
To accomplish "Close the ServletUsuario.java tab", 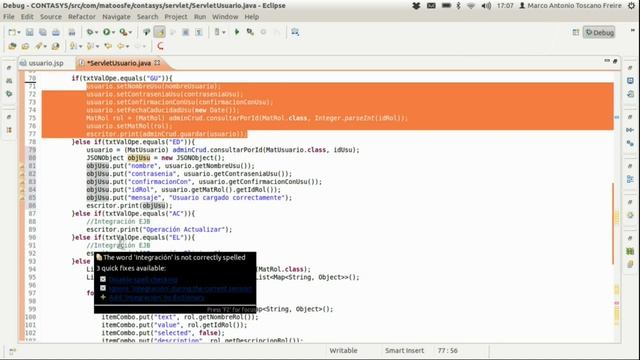I will point(157,63).
